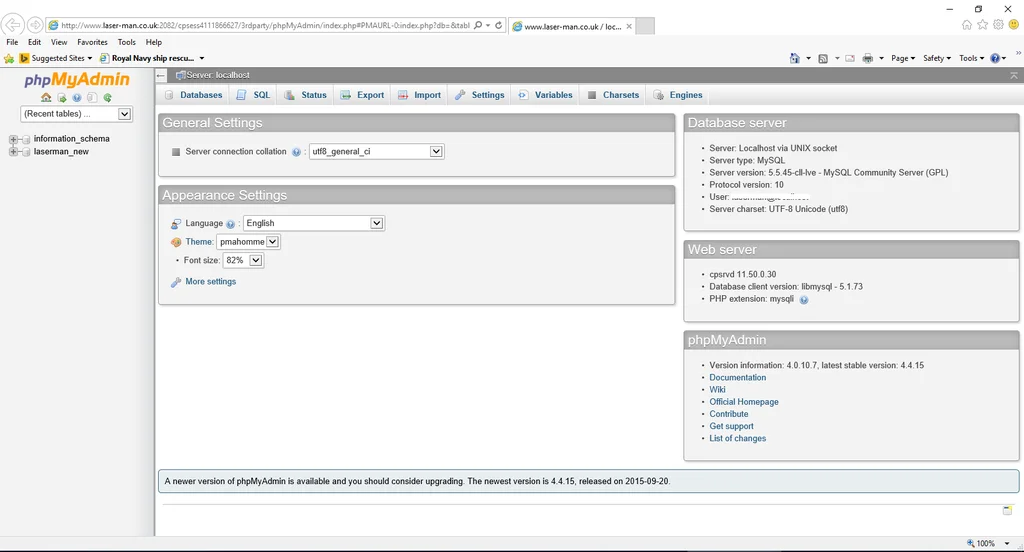
Task: Reload the navigation frame with green arrow
Action: click(108, 98)
